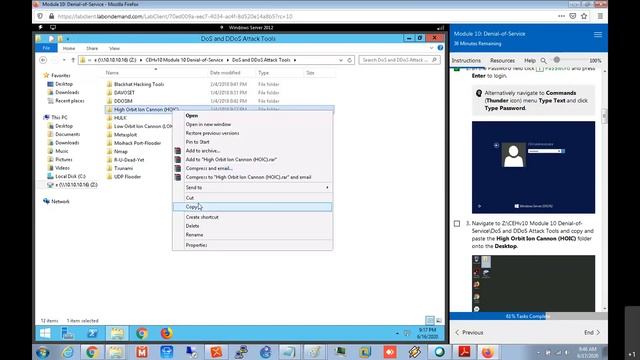Click the Previous button
The width and height of the screenshot is (640, 360).
469,333
